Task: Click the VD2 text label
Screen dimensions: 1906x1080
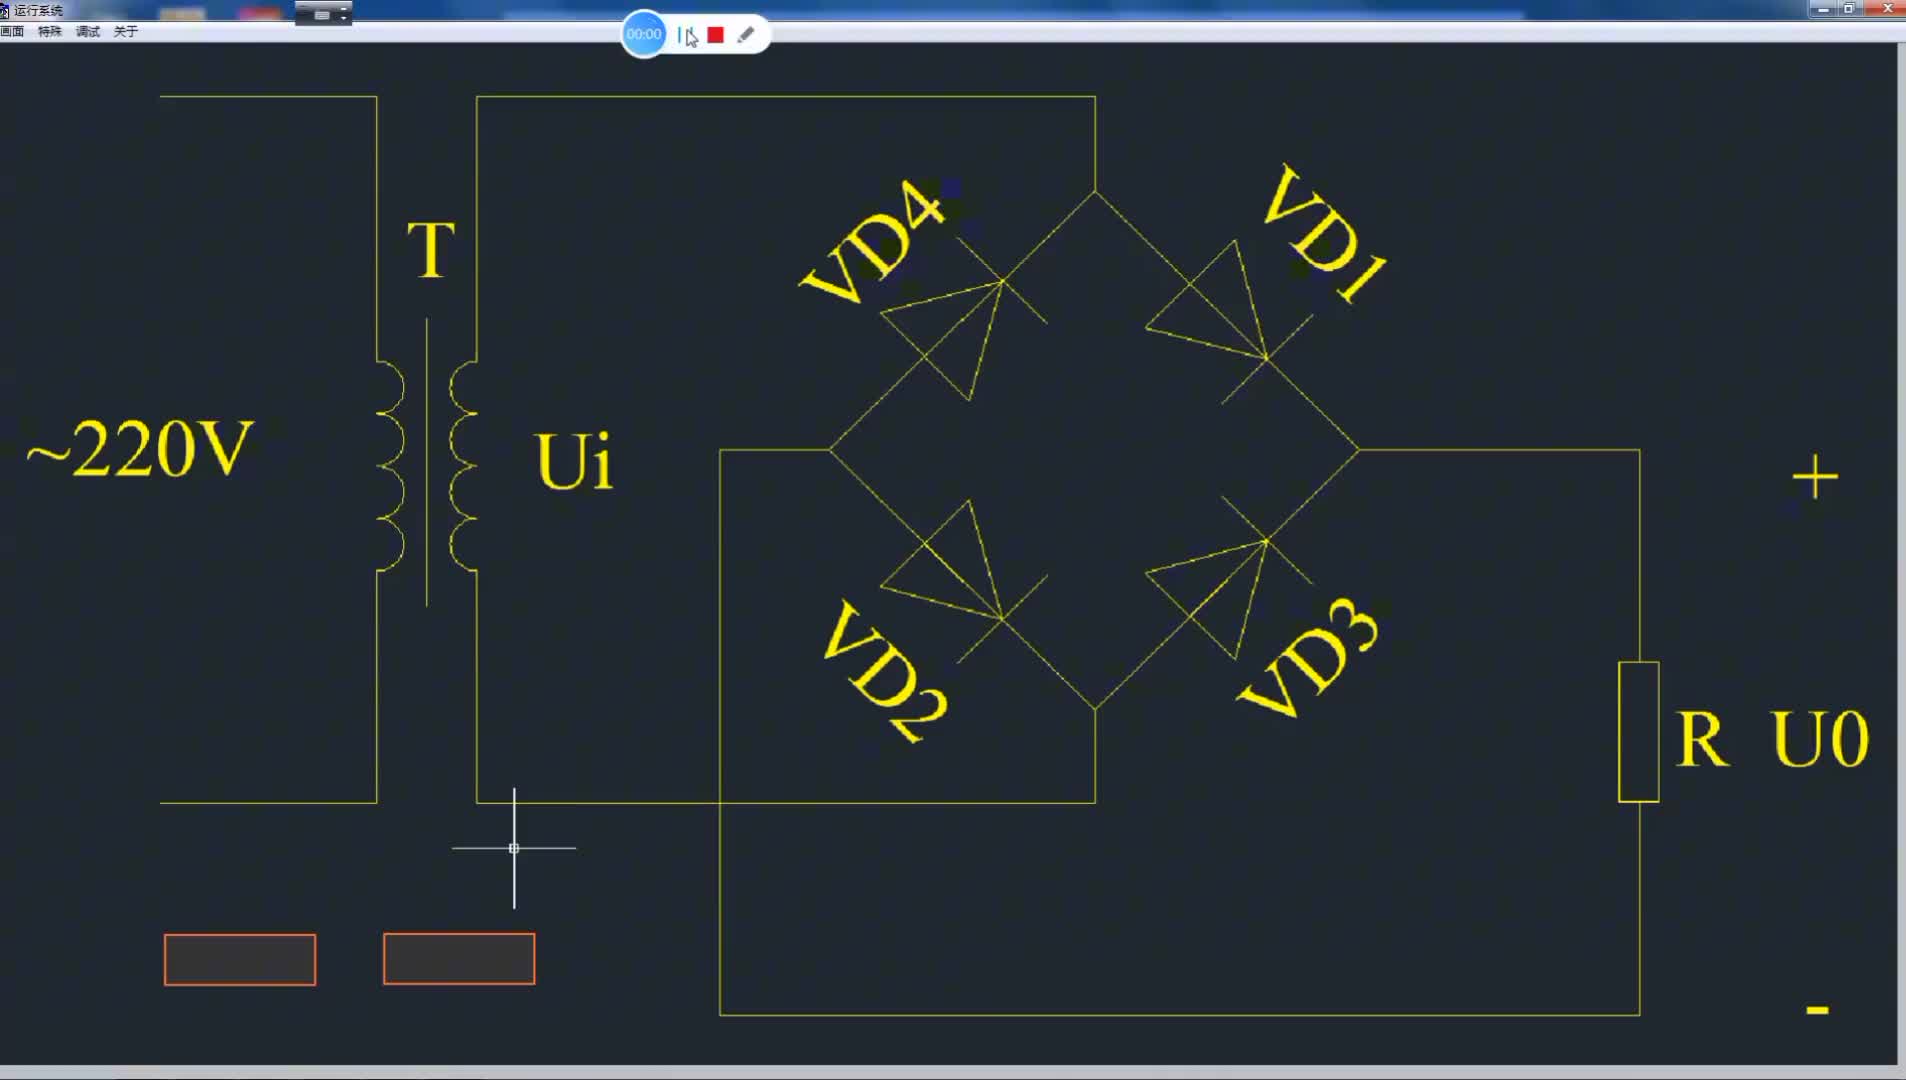Action: click(x=885, y=671)
